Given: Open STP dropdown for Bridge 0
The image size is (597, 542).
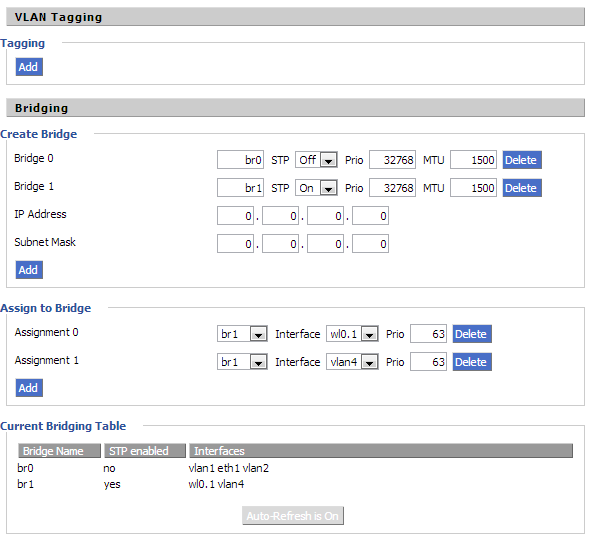Looking at the screenshot, I should pos(316,160).
